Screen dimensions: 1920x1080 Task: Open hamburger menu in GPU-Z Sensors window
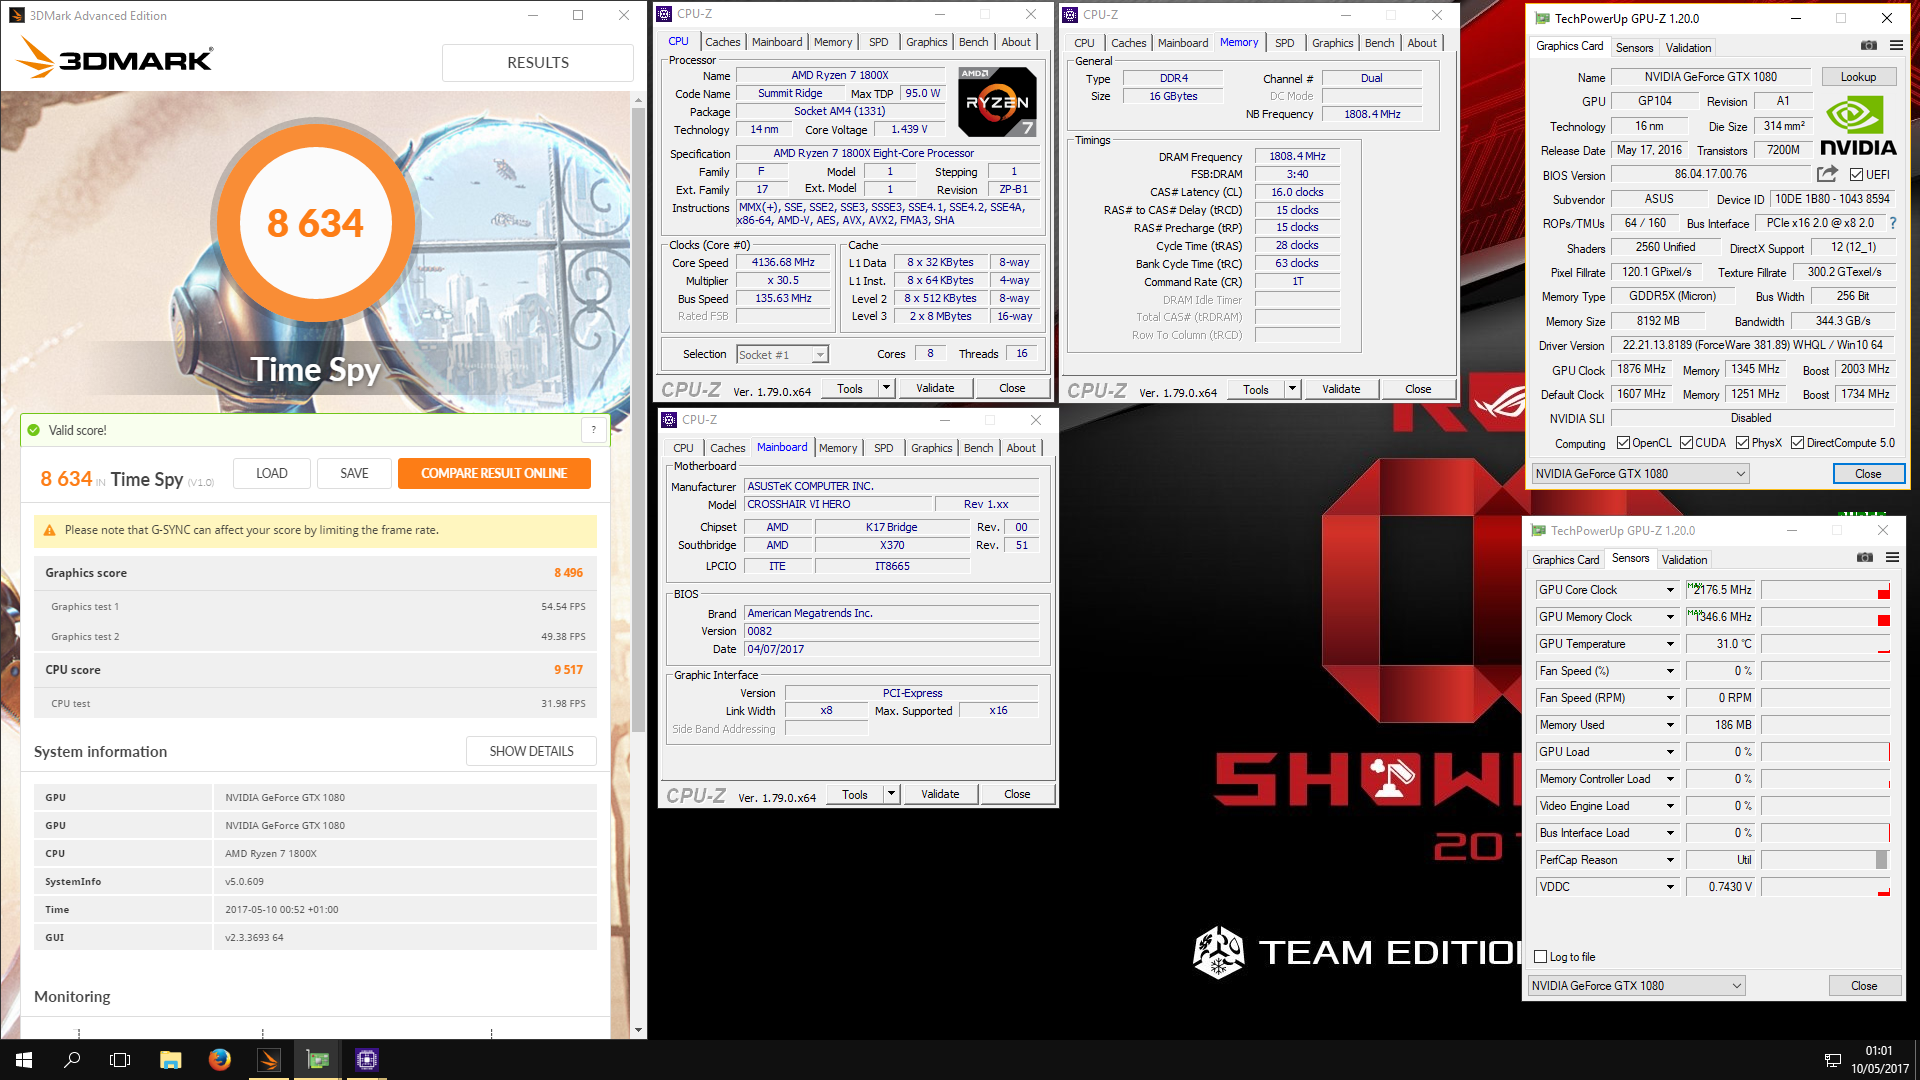click(x=1892, y=558)
